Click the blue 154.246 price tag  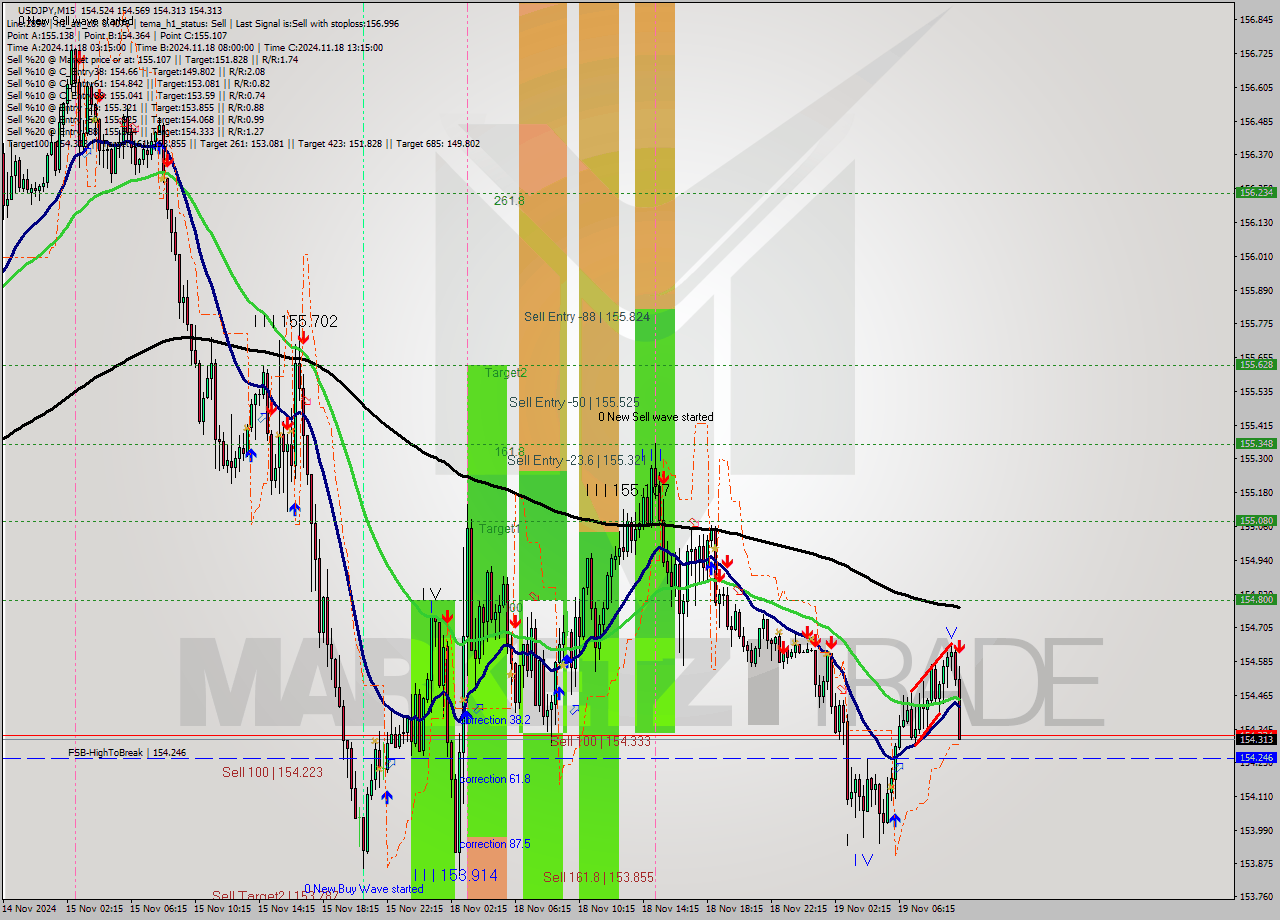point(1256,758)
